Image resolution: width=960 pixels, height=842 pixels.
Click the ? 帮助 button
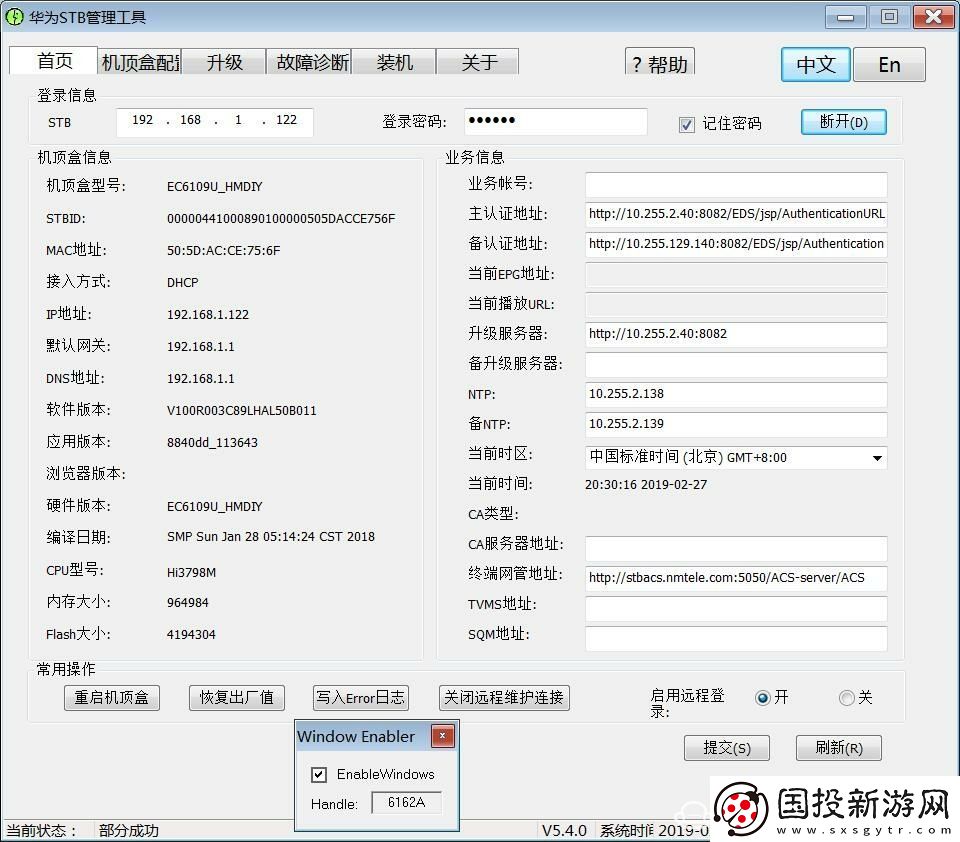[x=659, y=62]
